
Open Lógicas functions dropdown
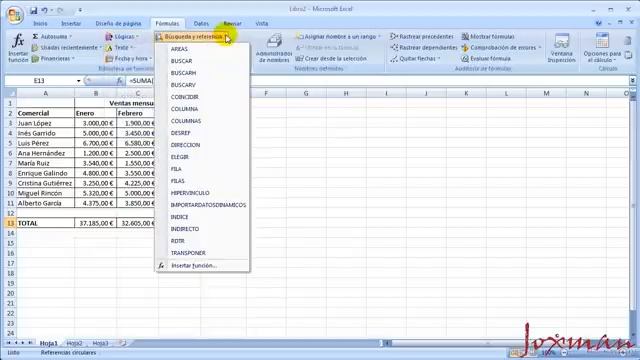coord(122,37)
